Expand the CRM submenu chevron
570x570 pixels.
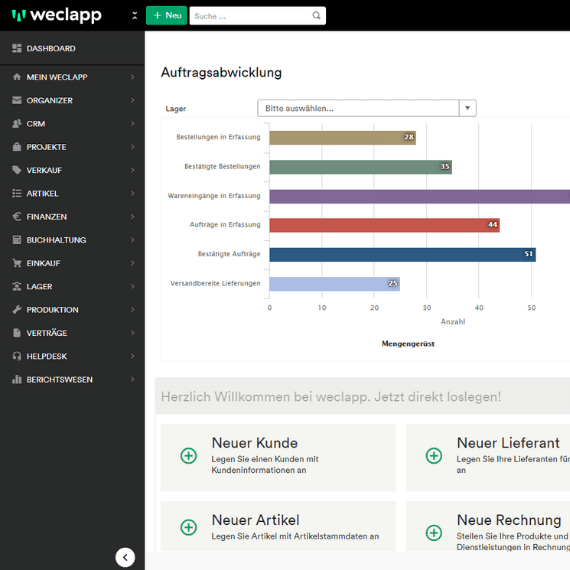pos(133,124)
